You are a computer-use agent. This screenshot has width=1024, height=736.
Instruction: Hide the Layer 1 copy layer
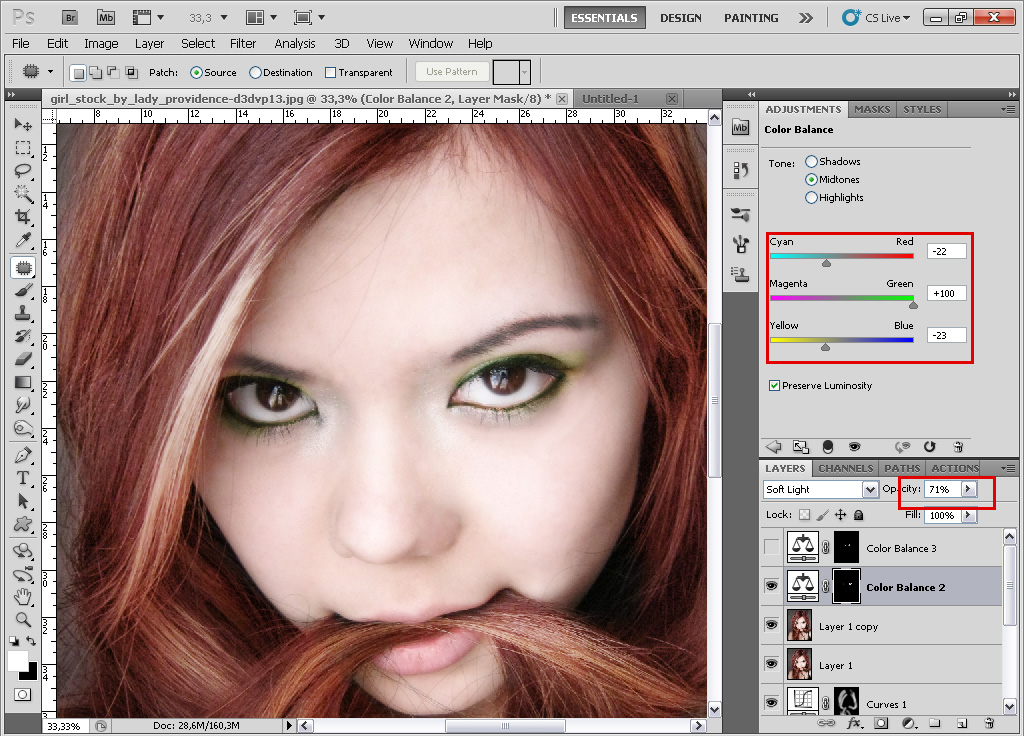[771, 626]
